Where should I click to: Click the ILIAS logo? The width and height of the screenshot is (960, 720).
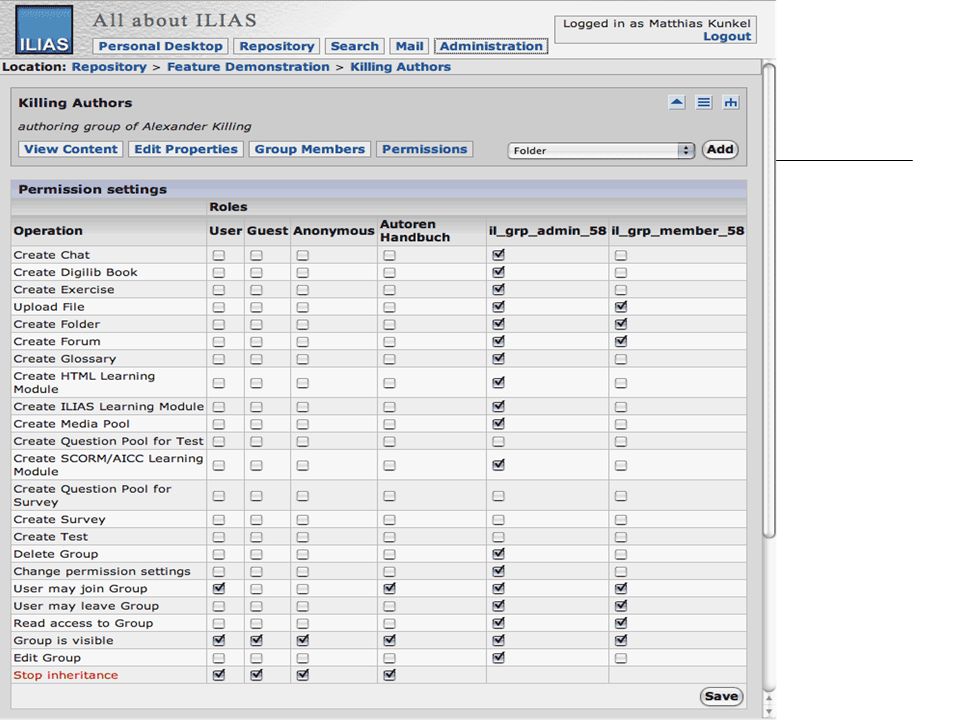44,30
